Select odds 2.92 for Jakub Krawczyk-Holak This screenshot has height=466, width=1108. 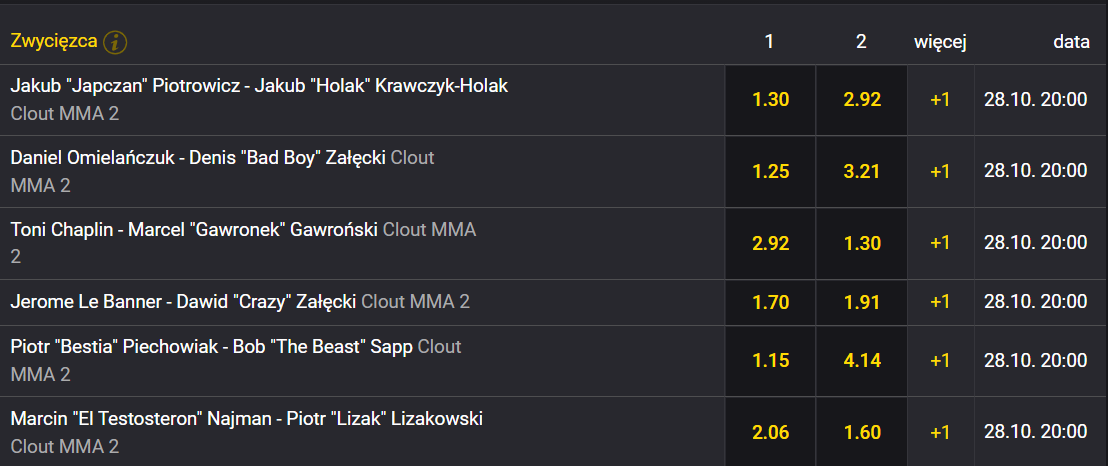pyautogui.click(x=861, y=100)
